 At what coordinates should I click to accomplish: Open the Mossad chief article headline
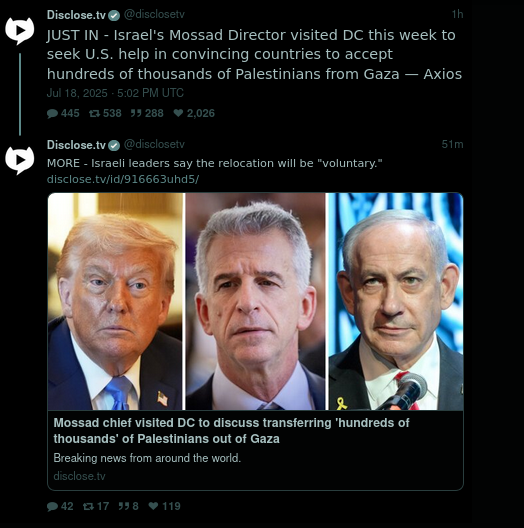(231, 431)
